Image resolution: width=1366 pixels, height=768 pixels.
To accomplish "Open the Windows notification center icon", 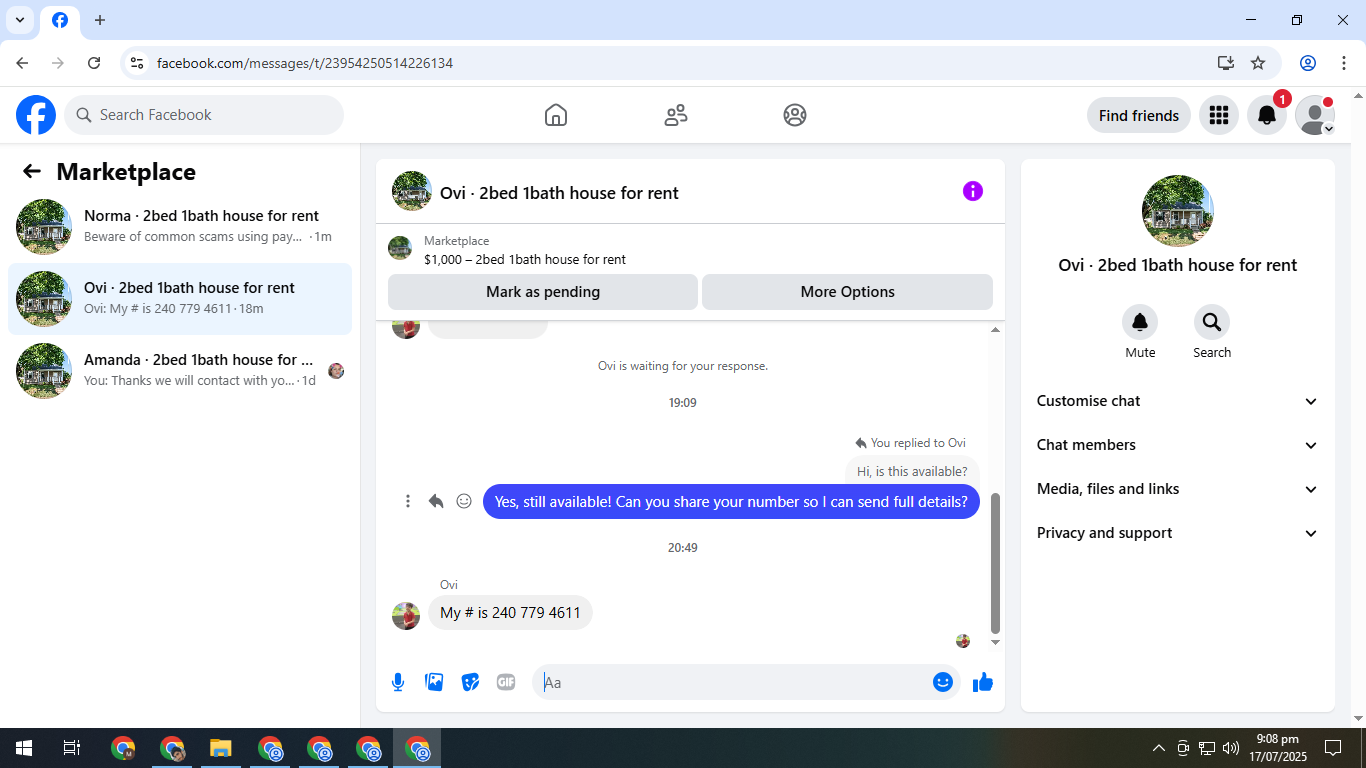I will (1333, 748).
